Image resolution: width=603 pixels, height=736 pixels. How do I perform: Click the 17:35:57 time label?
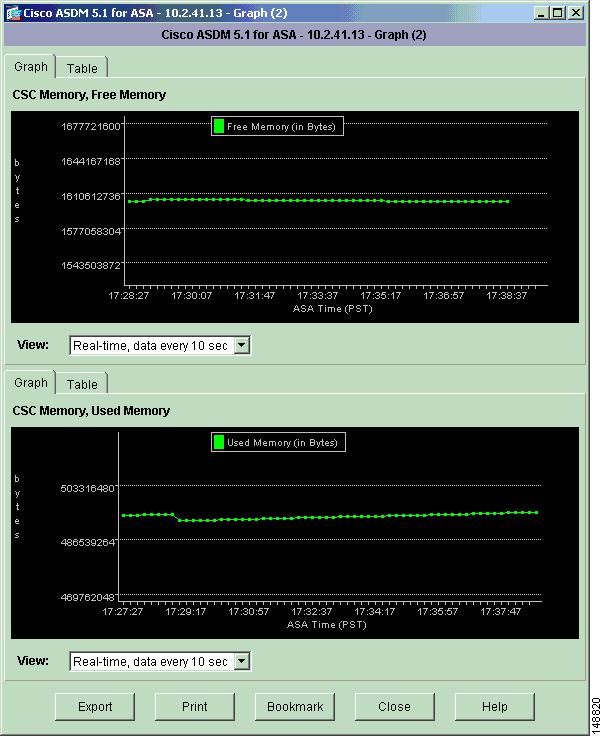point(437,612)
